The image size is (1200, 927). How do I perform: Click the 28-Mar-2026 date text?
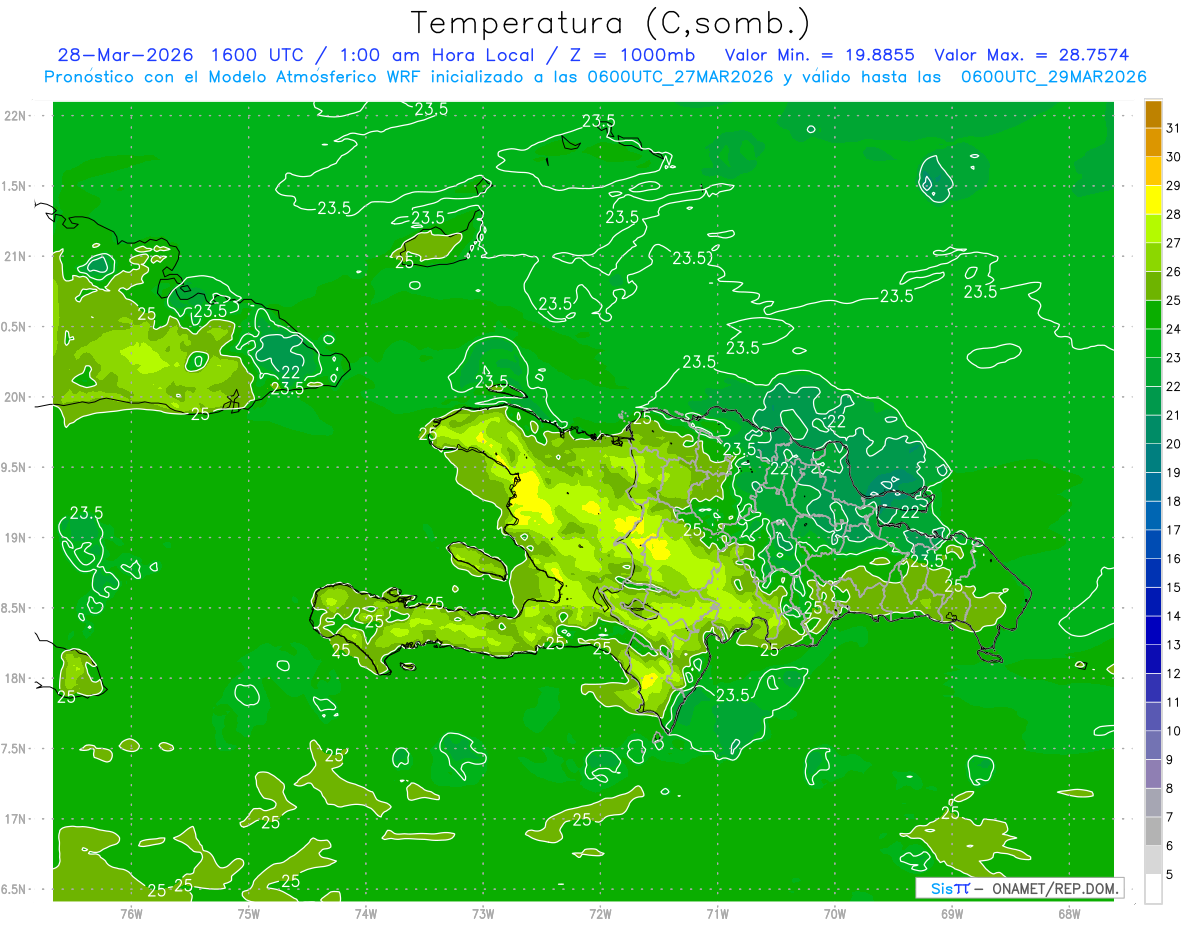[x=125, y=55]
